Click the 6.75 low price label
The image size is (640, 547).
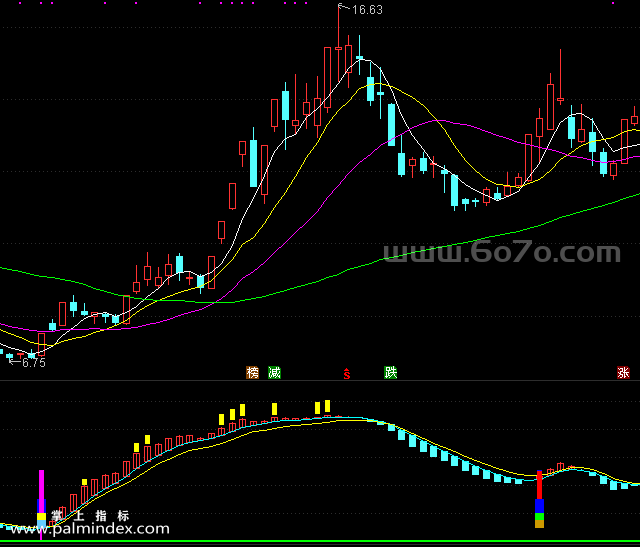[x=33, y=362]
